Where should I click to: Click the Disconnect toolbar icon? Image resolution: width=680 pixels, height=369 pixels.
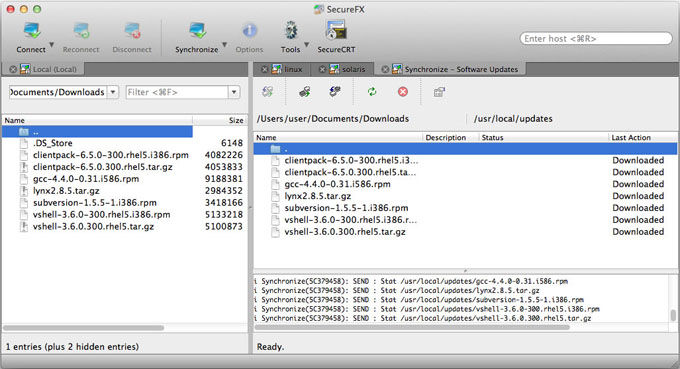coord(132,31)
